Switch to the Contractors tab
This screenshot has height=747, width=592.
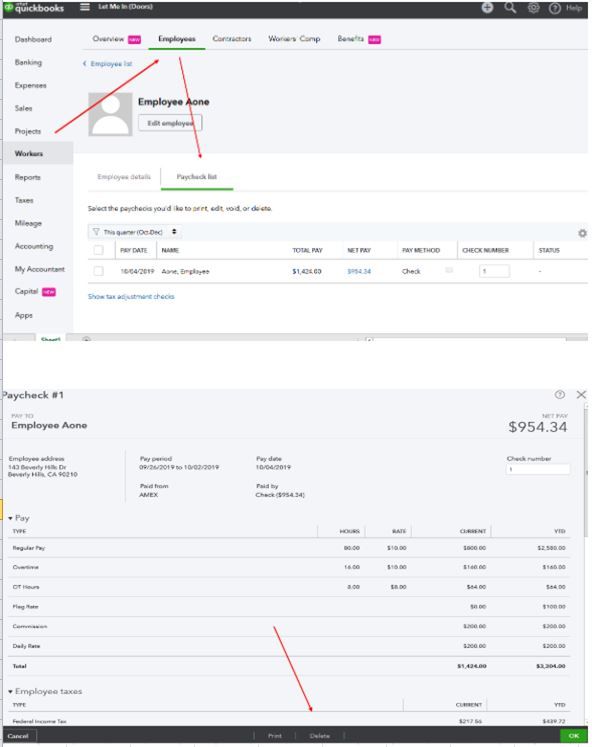231,39
